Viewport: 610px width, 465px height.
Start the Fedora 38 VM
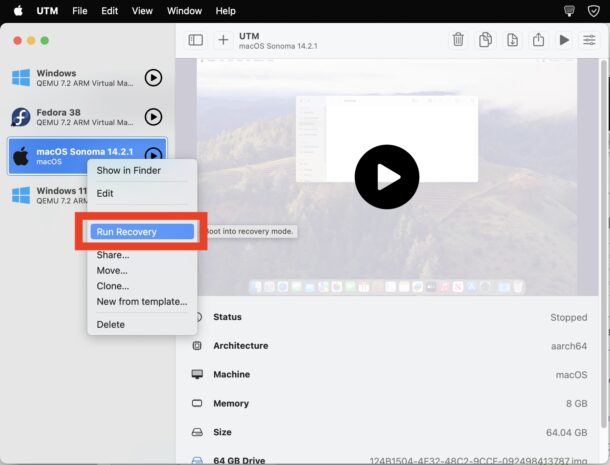point(153,117)
